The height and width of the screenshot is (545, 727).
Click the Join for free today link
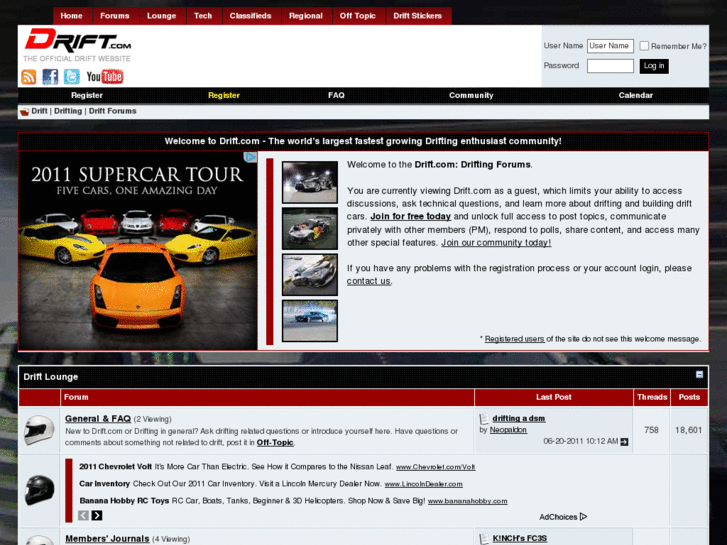point(410,217)
